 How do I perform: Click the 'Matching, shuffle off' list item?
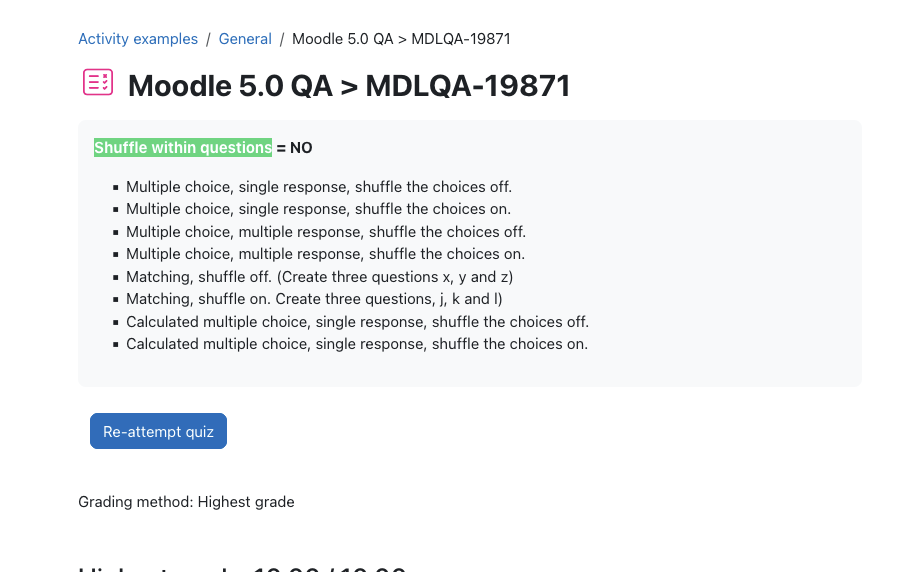[x=320, y=277]
